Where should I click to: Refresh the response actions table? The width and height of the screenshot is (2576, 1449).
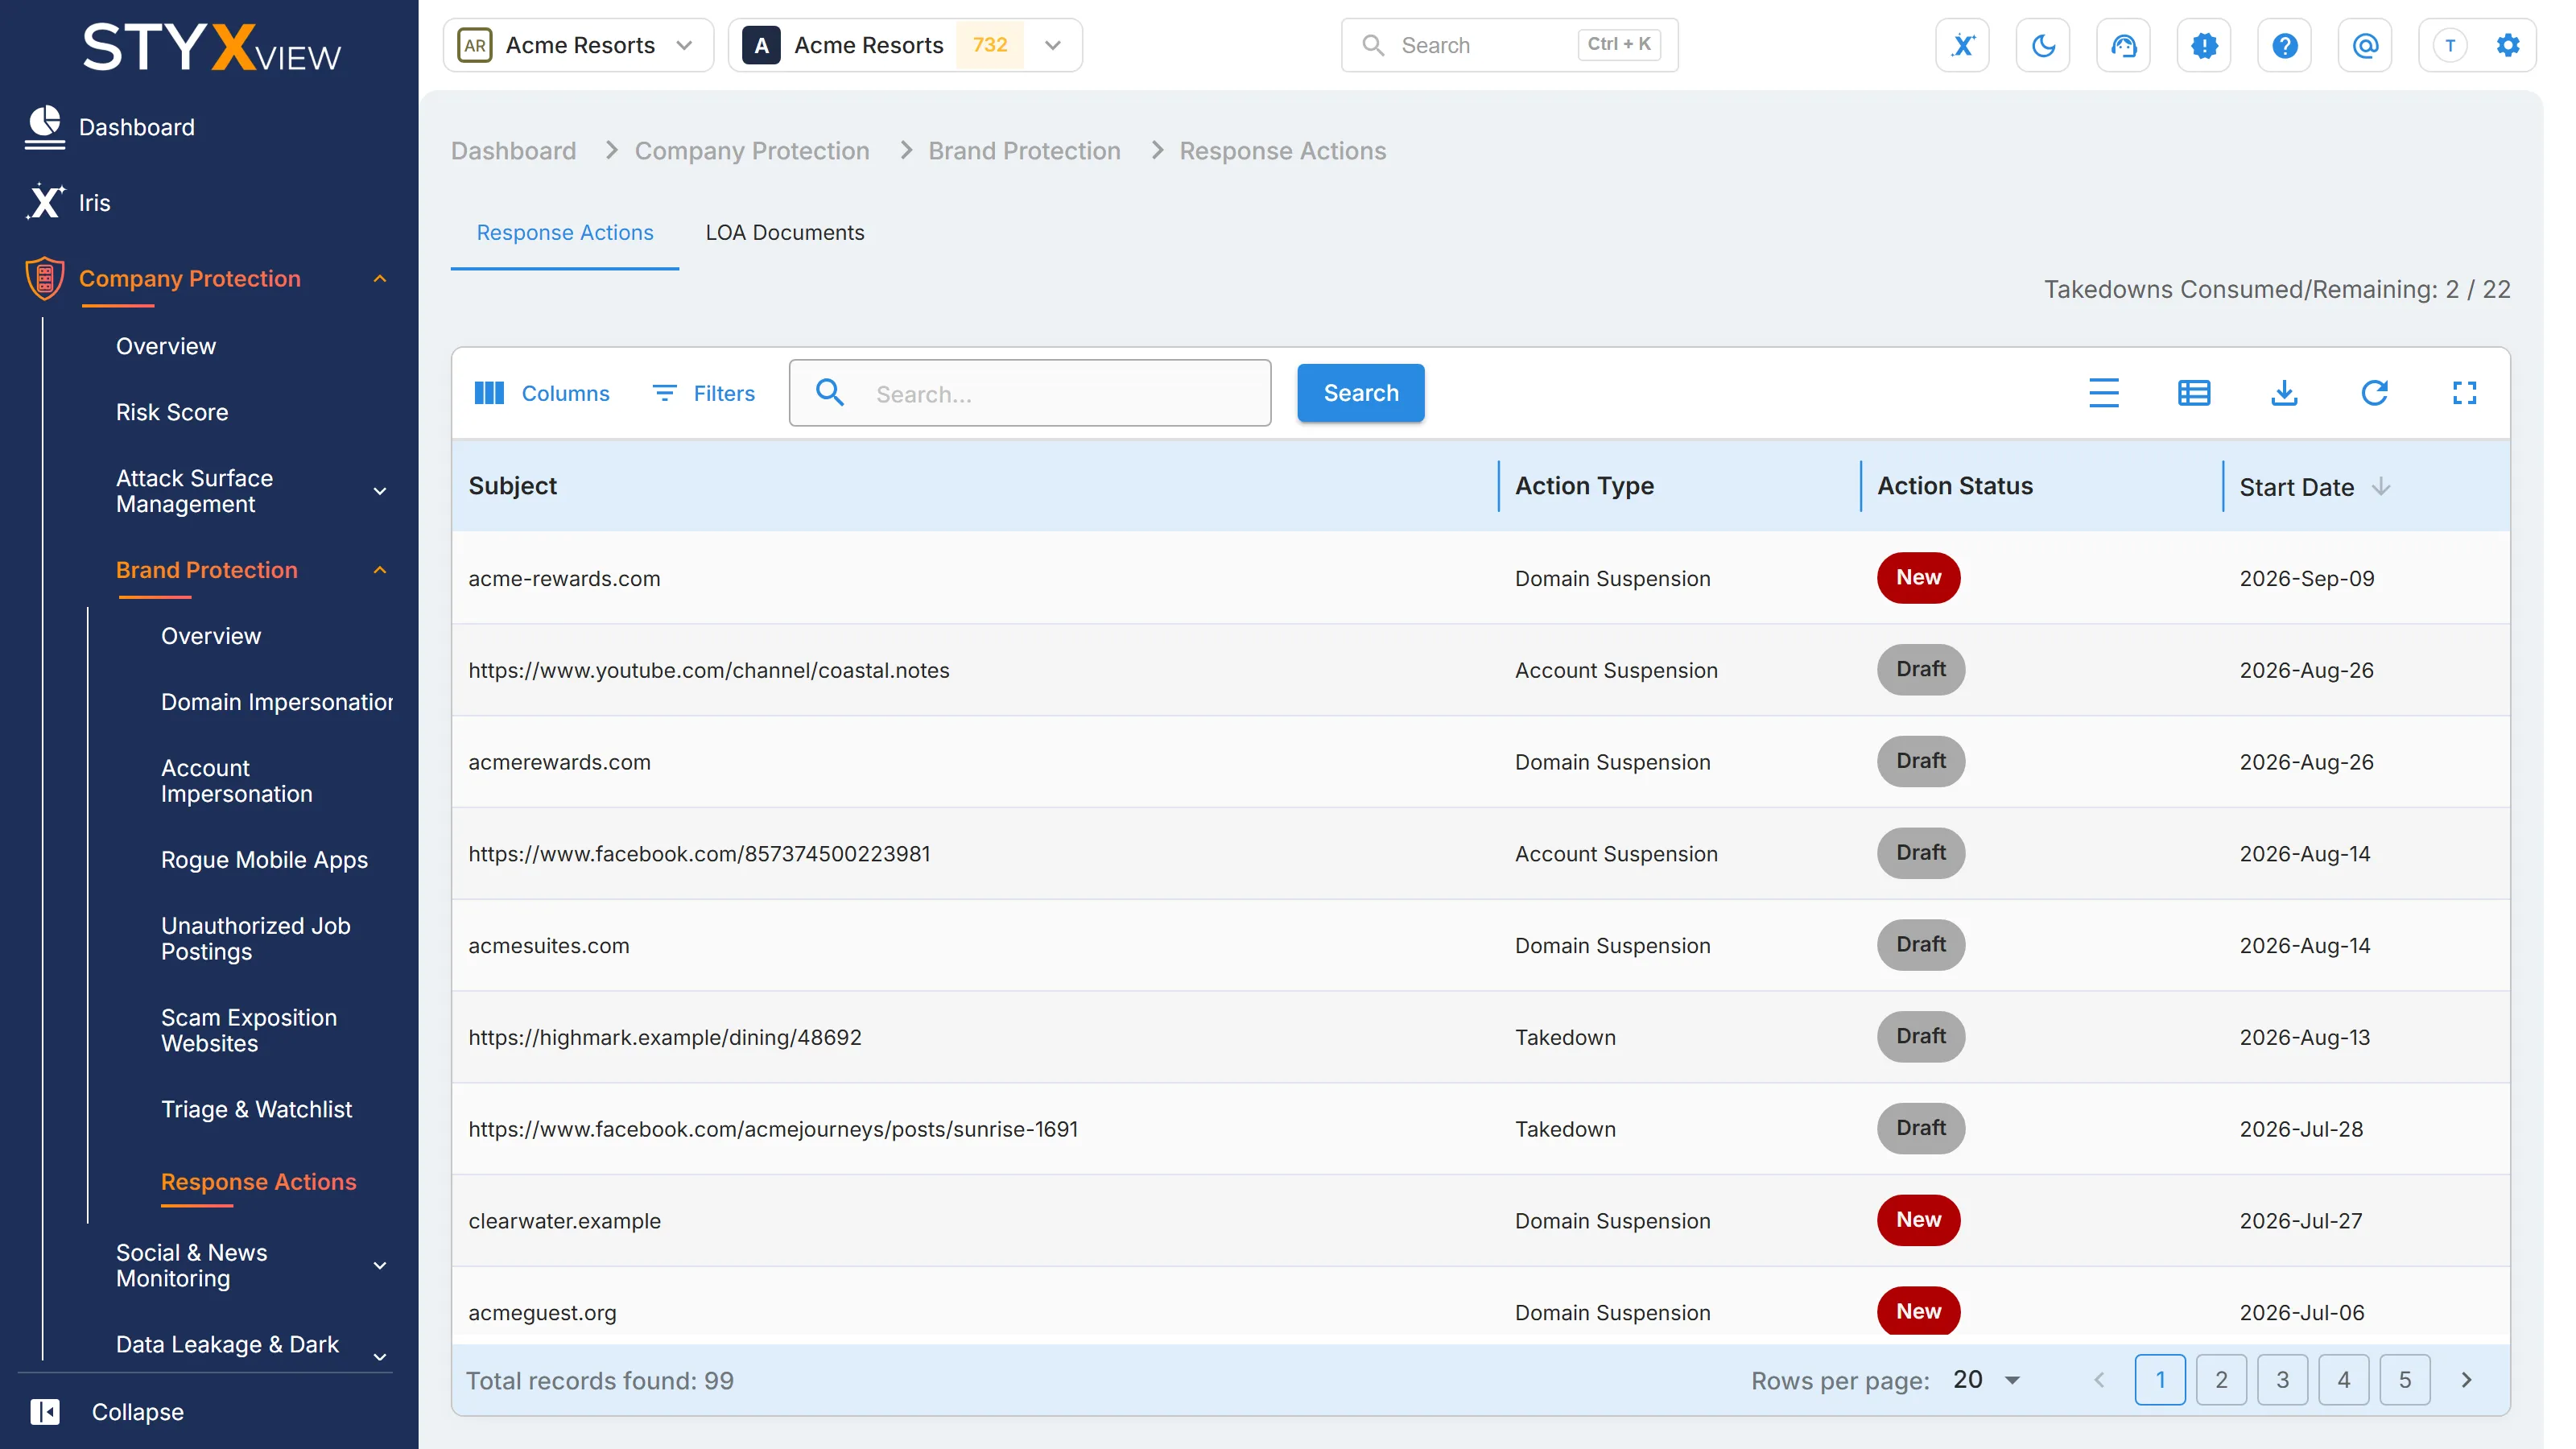point(2374,393)
